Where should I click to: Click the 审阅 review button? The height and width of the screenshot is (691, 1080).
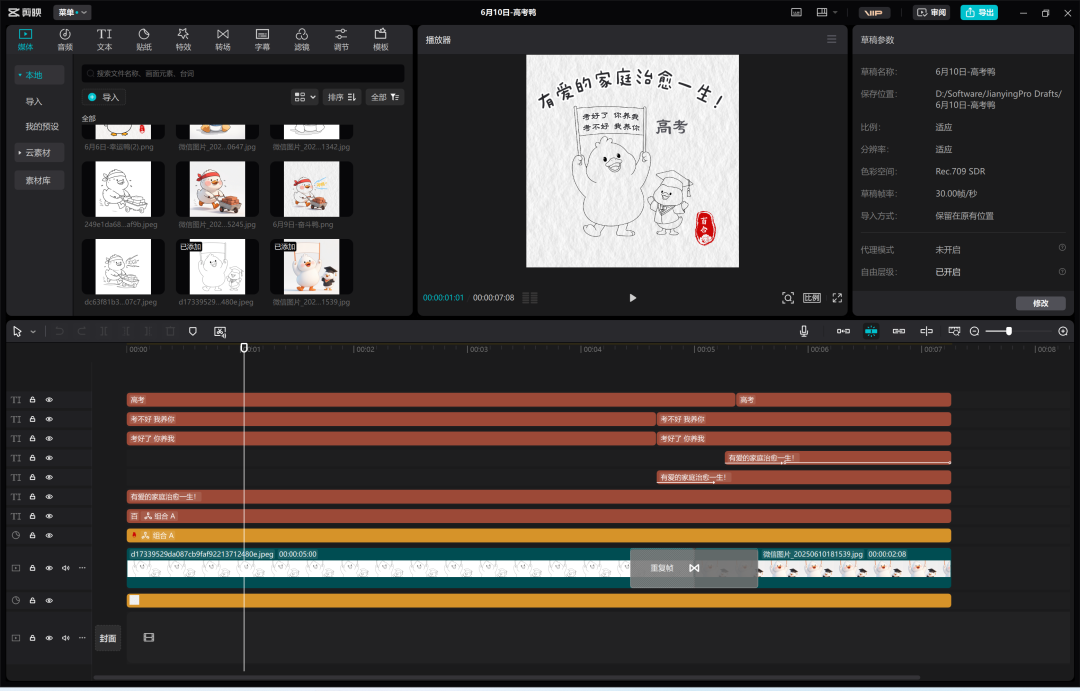click(x=932, y=12)
